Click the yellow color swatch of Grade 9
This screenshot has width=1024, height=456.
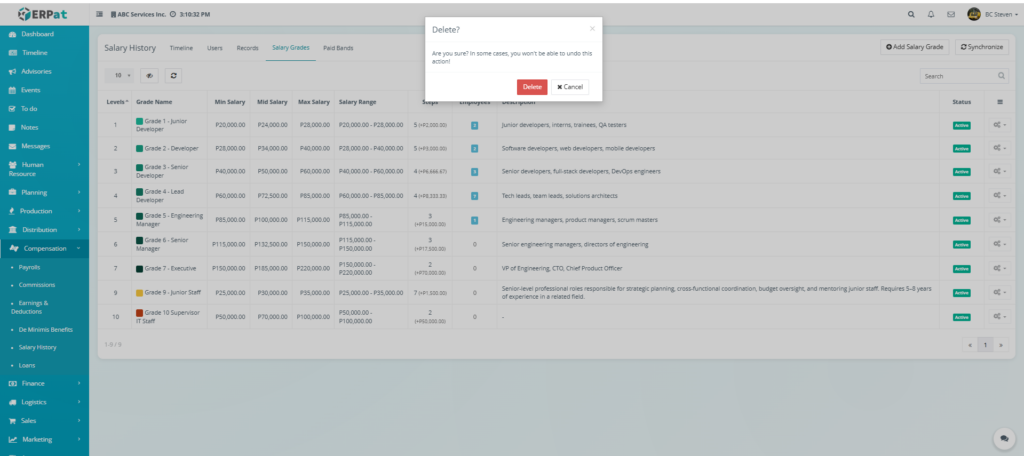click(x=139, y=293)
